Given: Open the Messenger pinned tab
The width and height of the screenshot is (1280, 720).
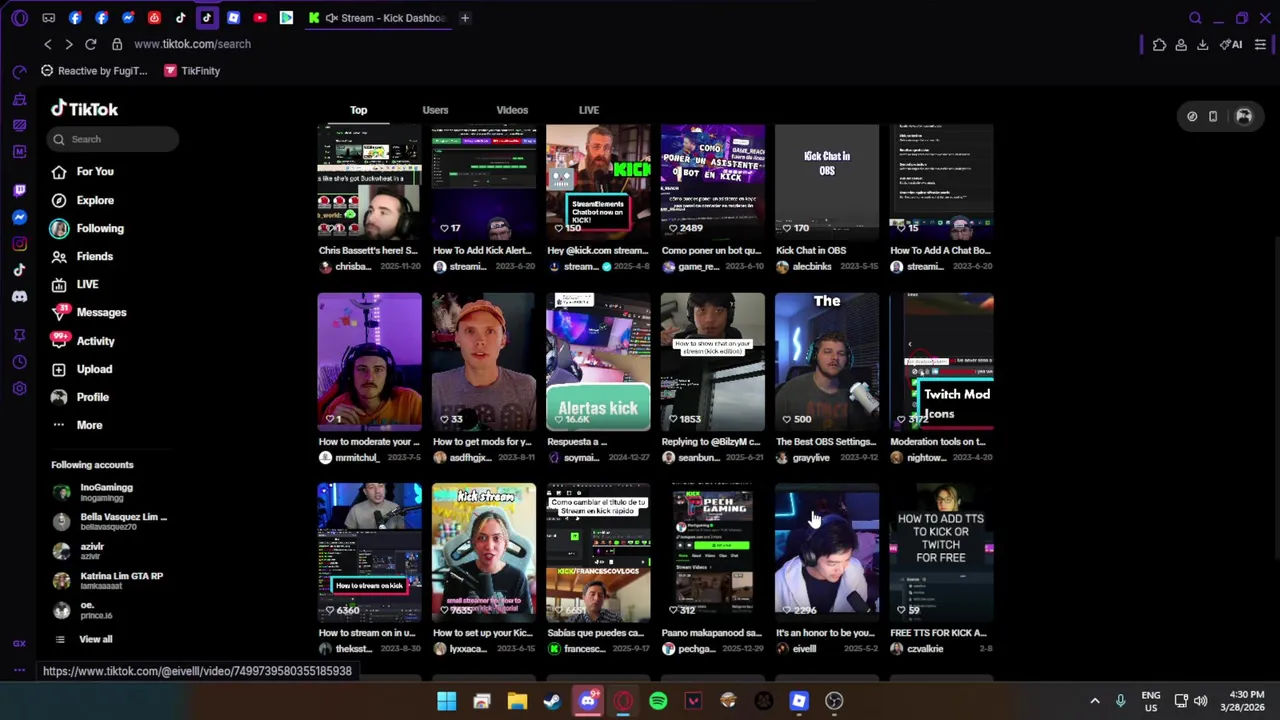Looking at the screenshot, I should coord(128,18).
